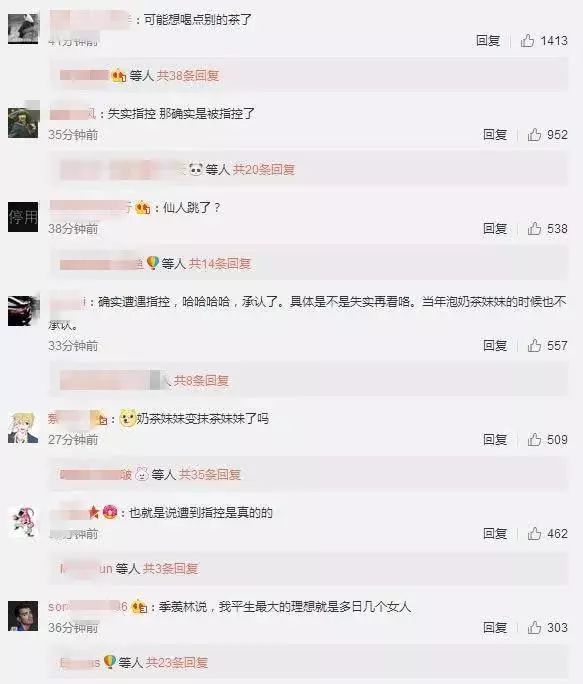Expand '共20条回复' replies
The image size is (583, 684).
click(264, 169)
